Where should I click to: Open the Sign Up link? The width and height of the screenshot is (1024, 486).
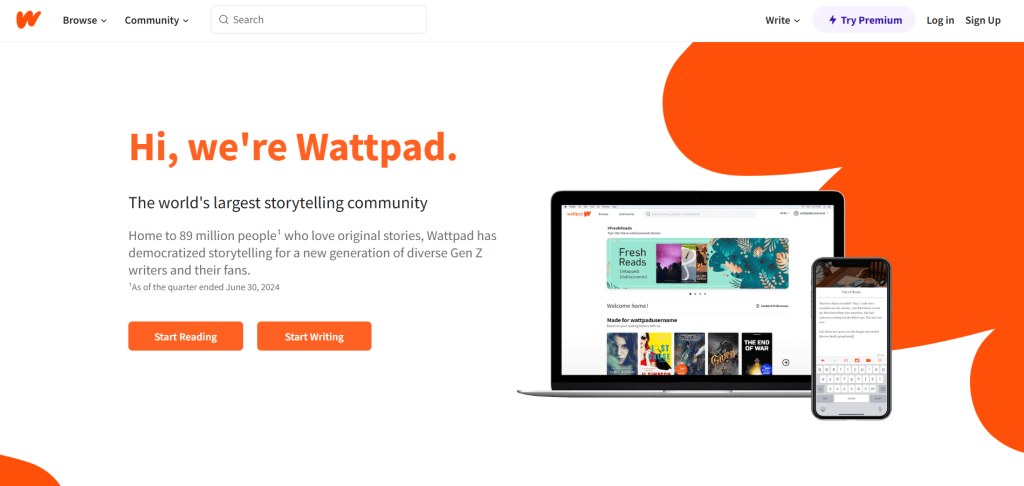coord(983,20)
